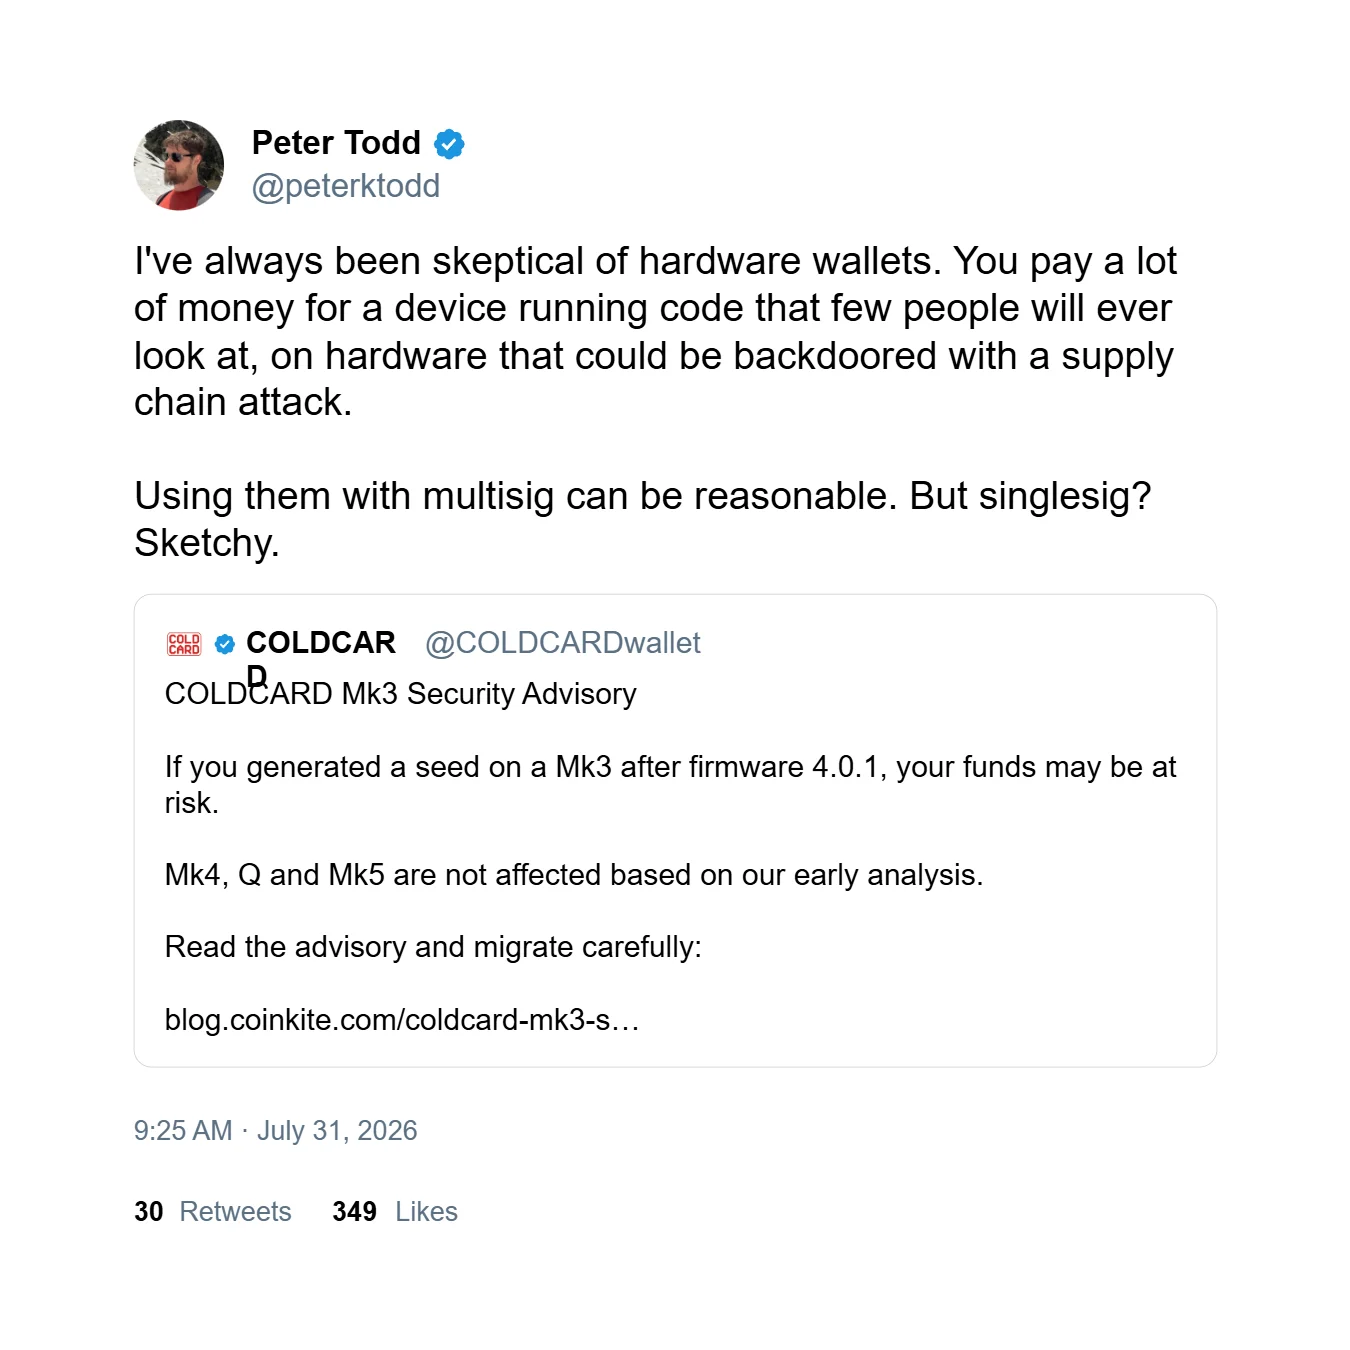This screenshot has height=1350, width=1350.
Task: Visit the @peterktodd handle
Action: click(x=346, y=186)
